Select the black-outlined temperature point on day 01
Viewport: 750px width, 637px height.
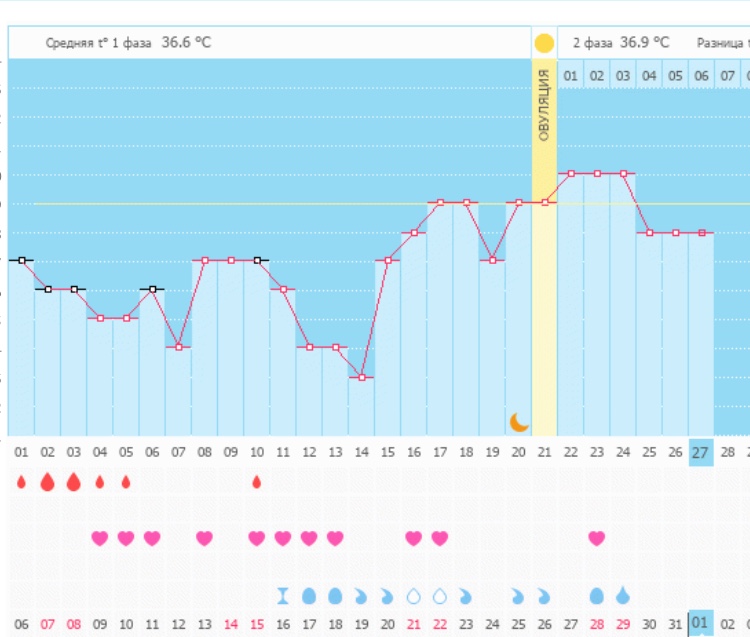(22, 261)
